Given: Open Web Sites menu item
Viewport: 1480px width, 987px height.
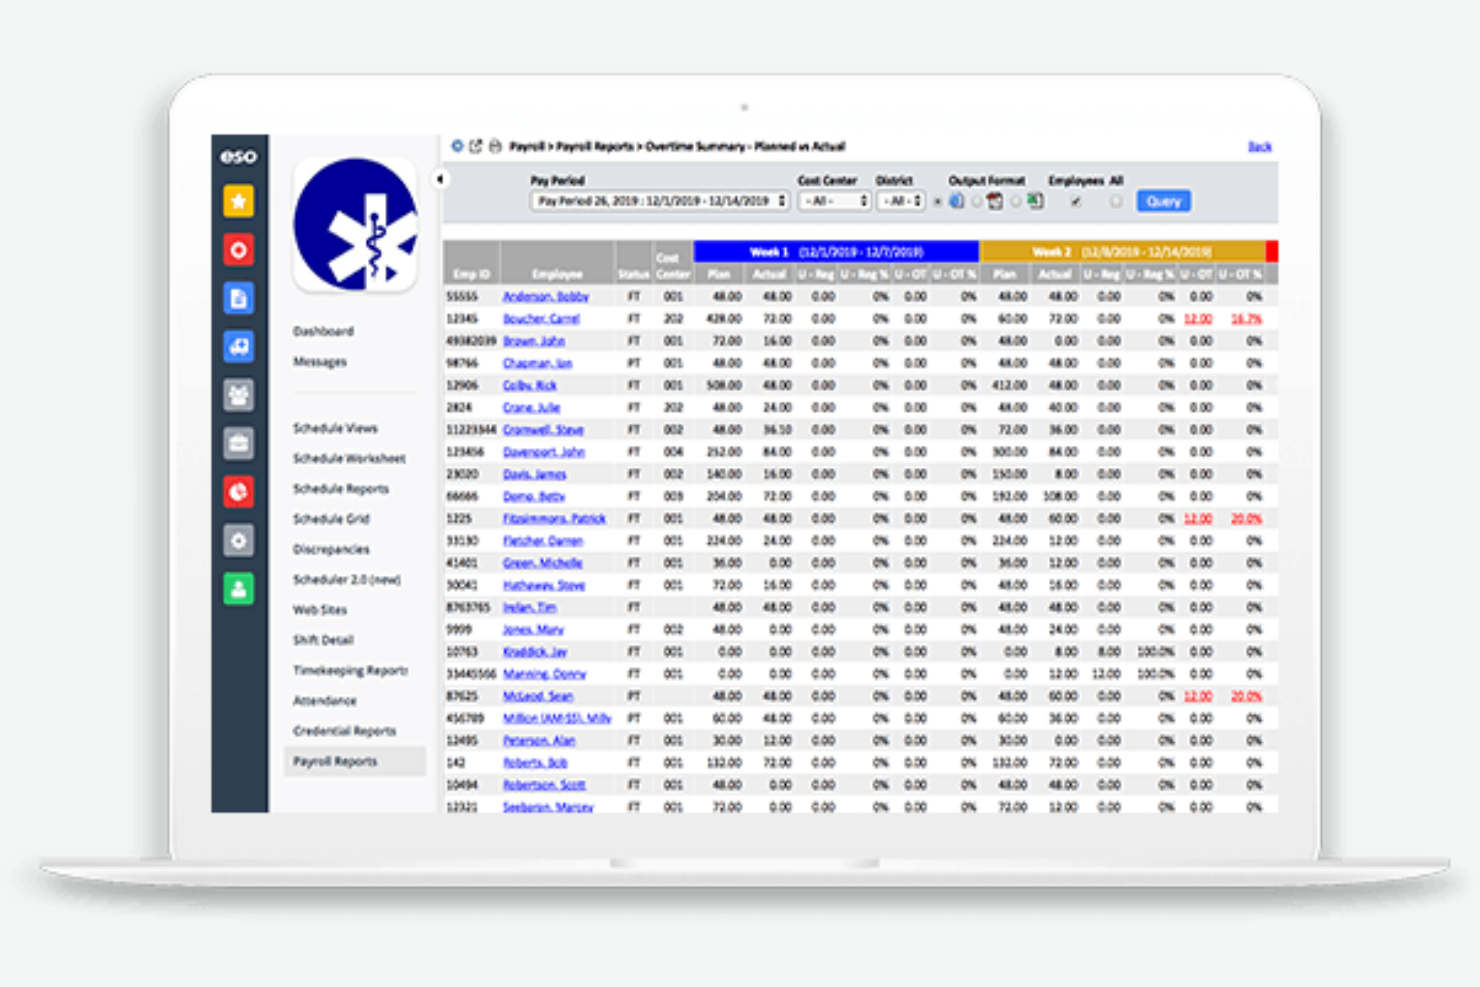Looking at the screenshot, I should coord(320,610).
